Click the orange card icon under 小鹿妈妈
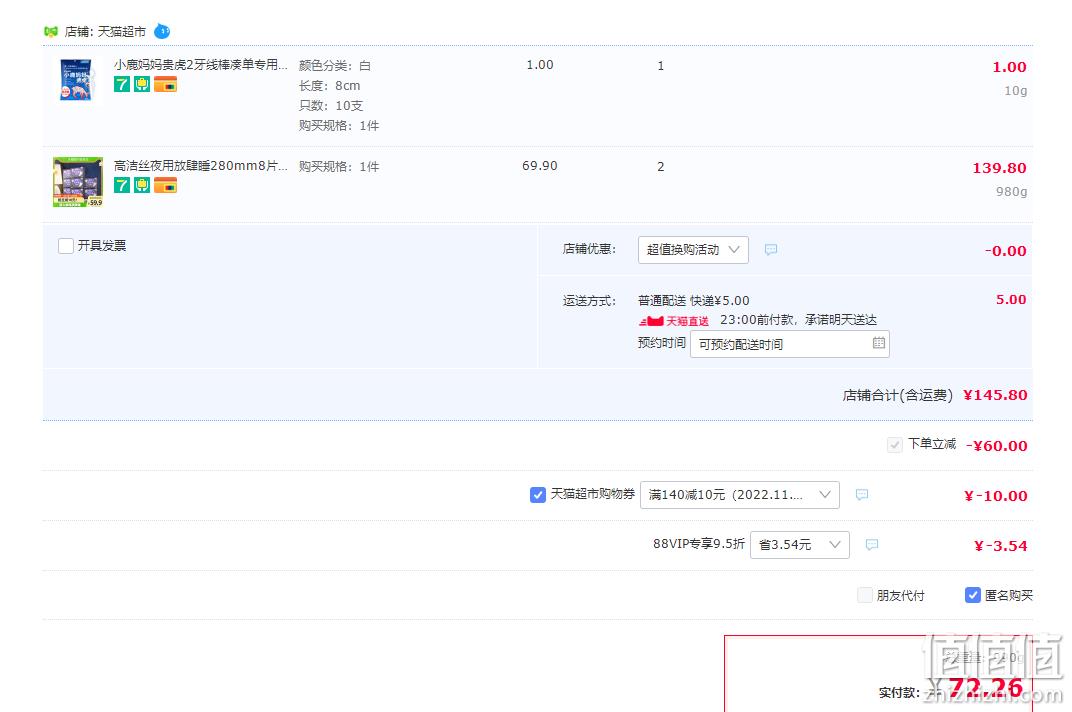The image size is (1072, 712). [x=165, y=84]
